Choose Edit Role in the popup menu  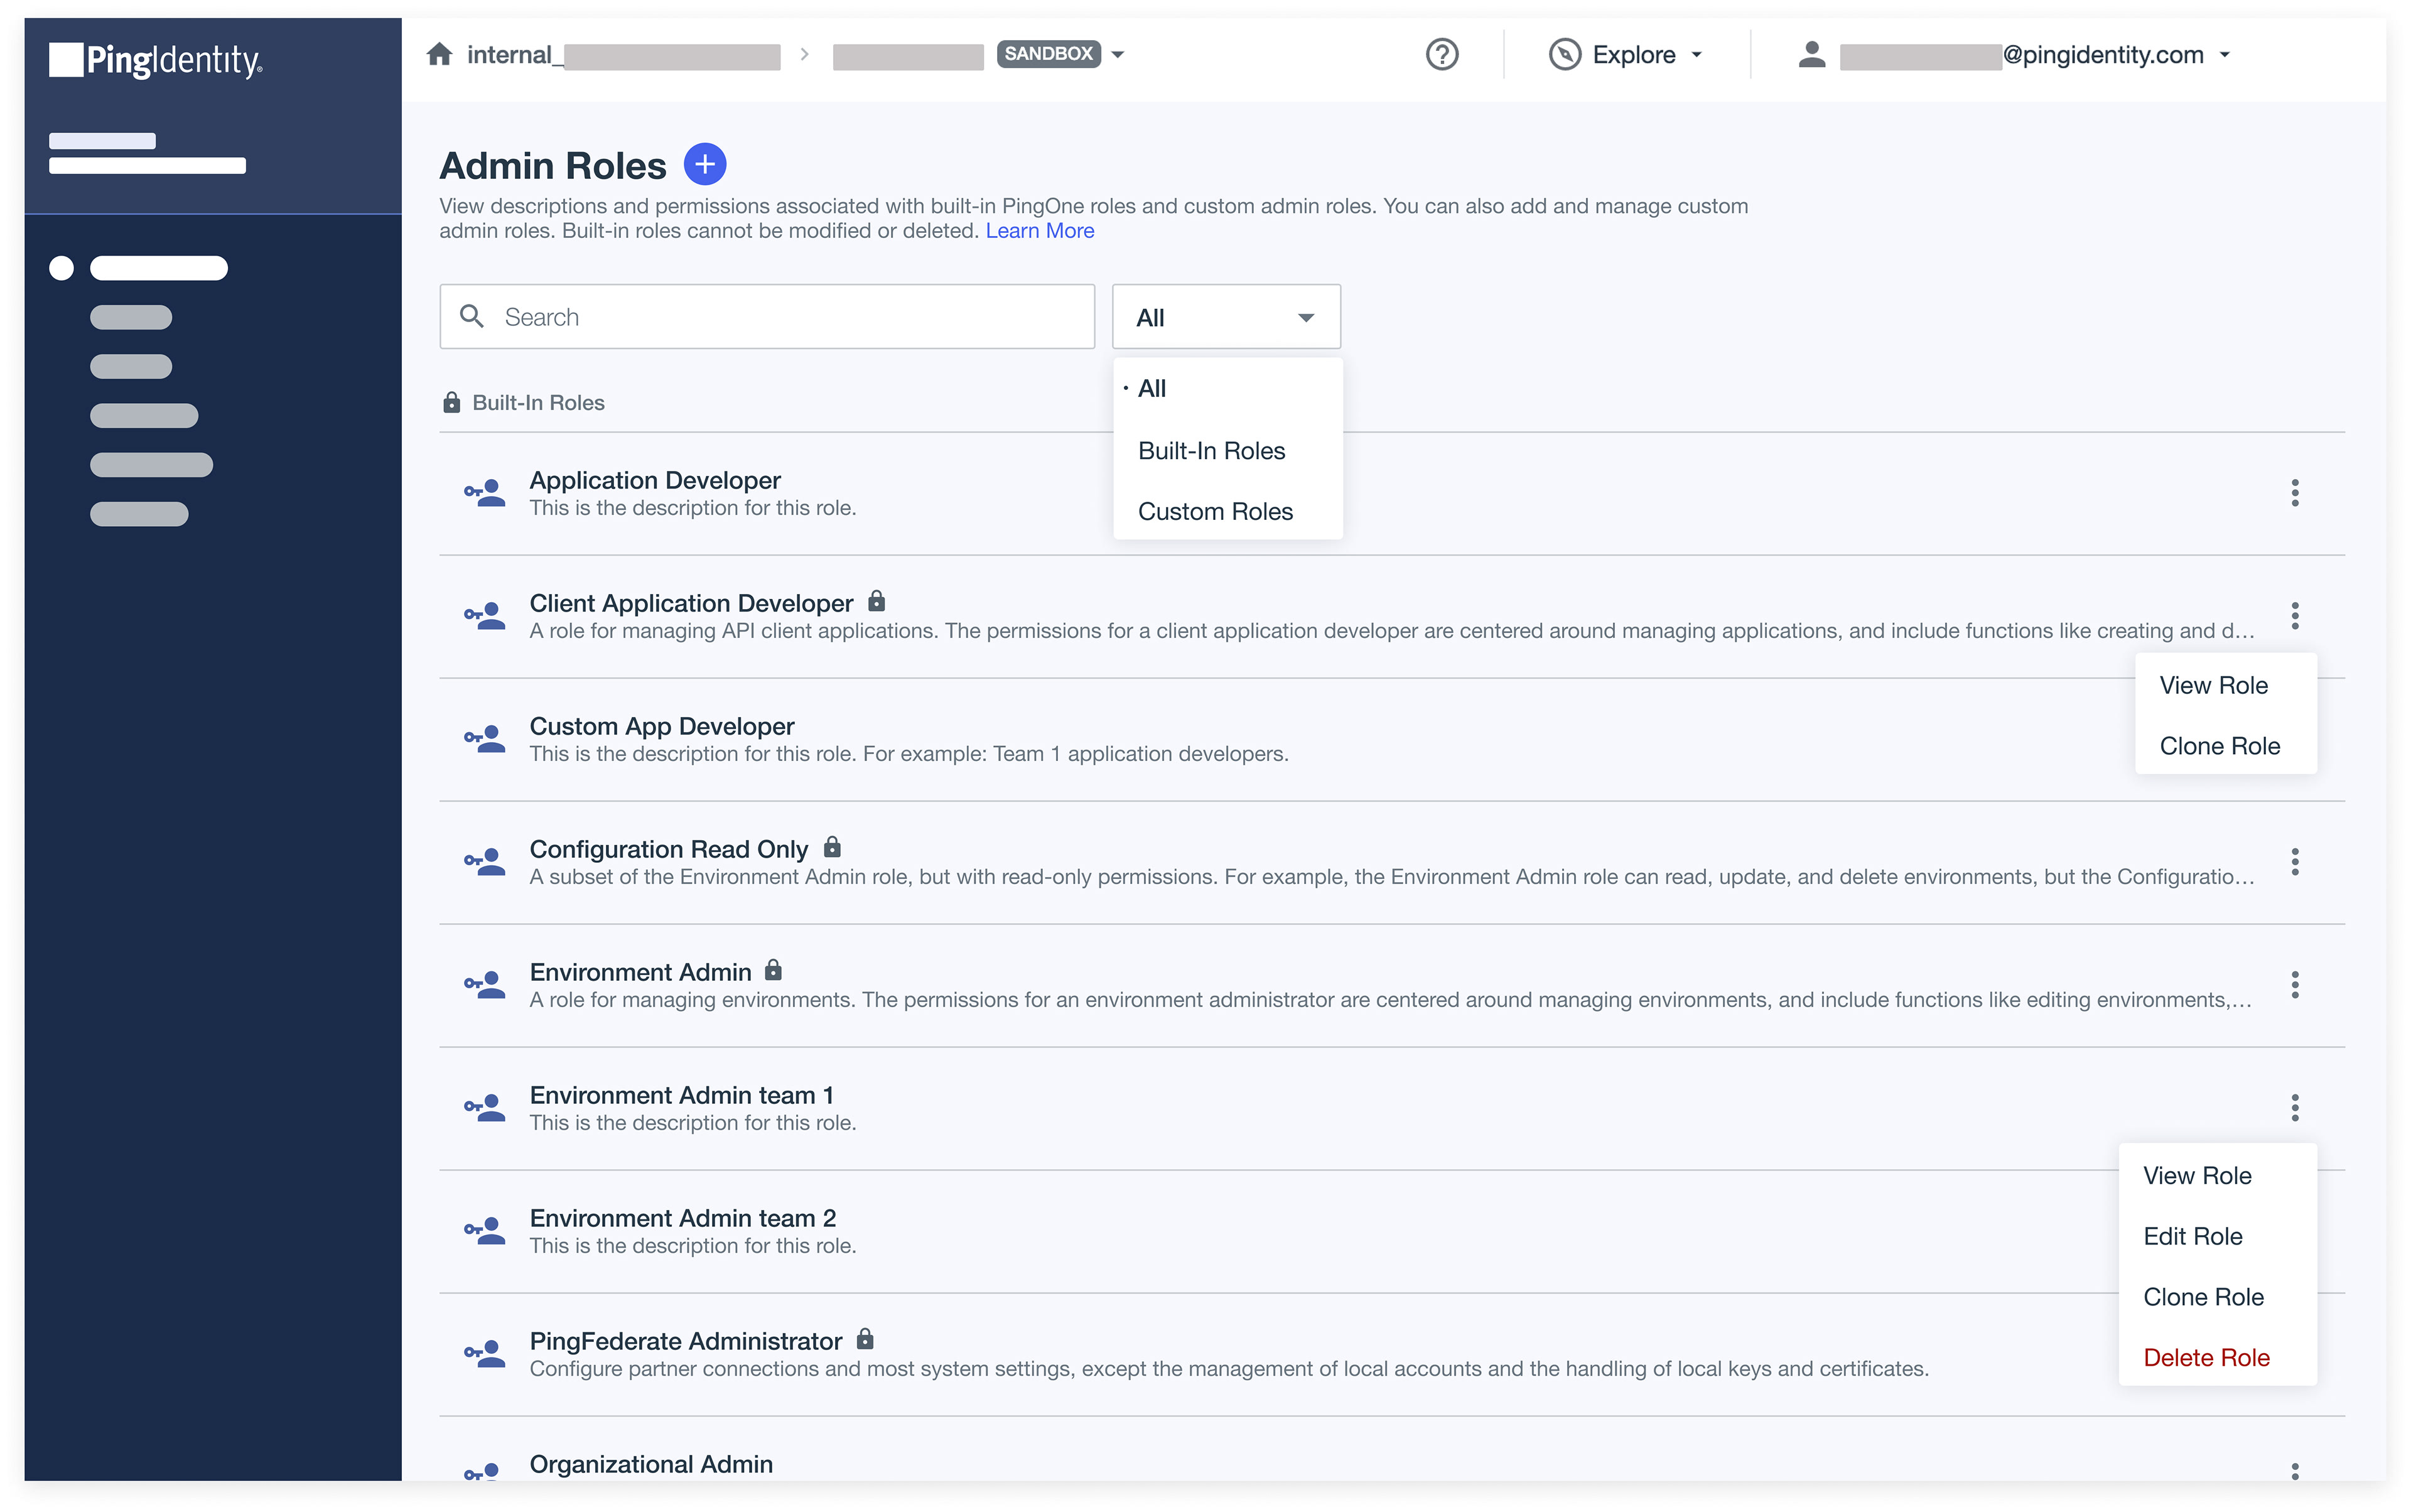[2217, 1237]
